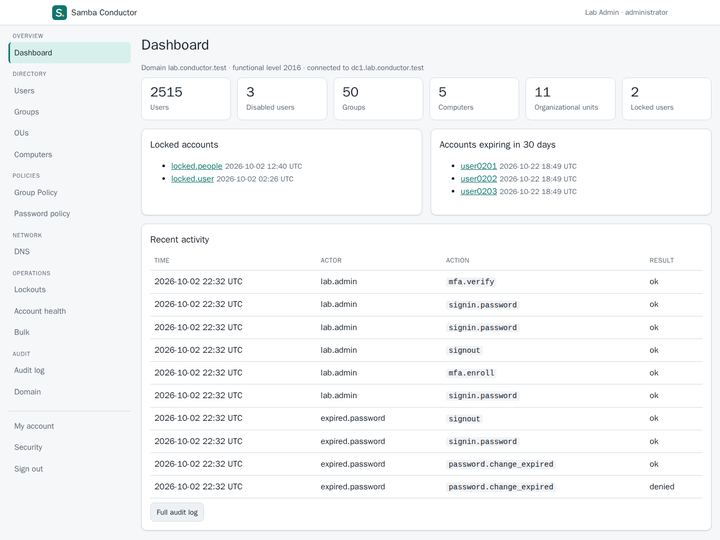Go to Users in the sidebar
Screen dimensions: 720x540
(x=24, y=91)
